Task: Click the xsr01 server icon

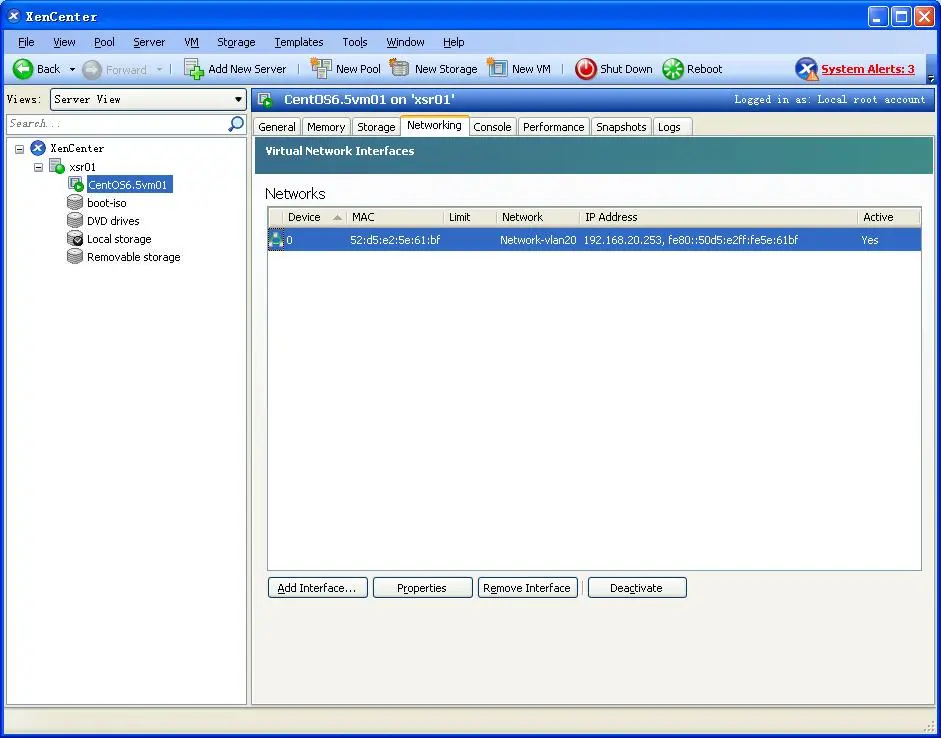Action: coord(56,166)
